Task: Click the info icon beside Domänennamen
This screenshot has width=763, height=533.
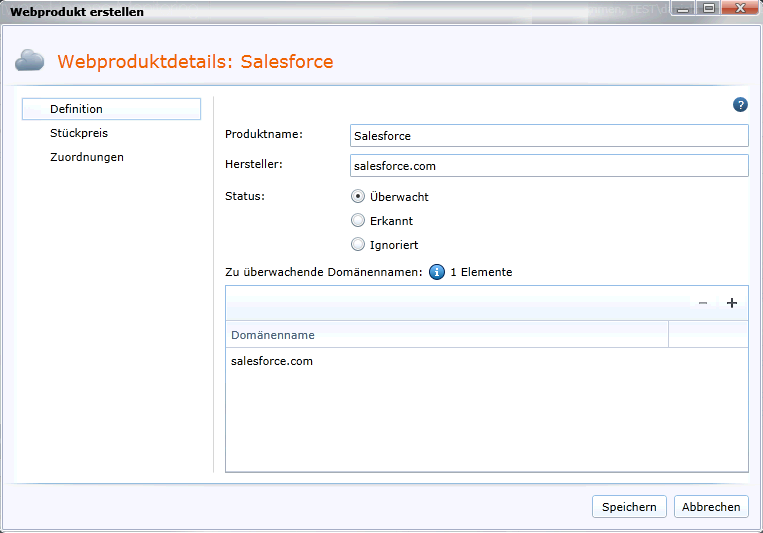Action: coord(436,272)
